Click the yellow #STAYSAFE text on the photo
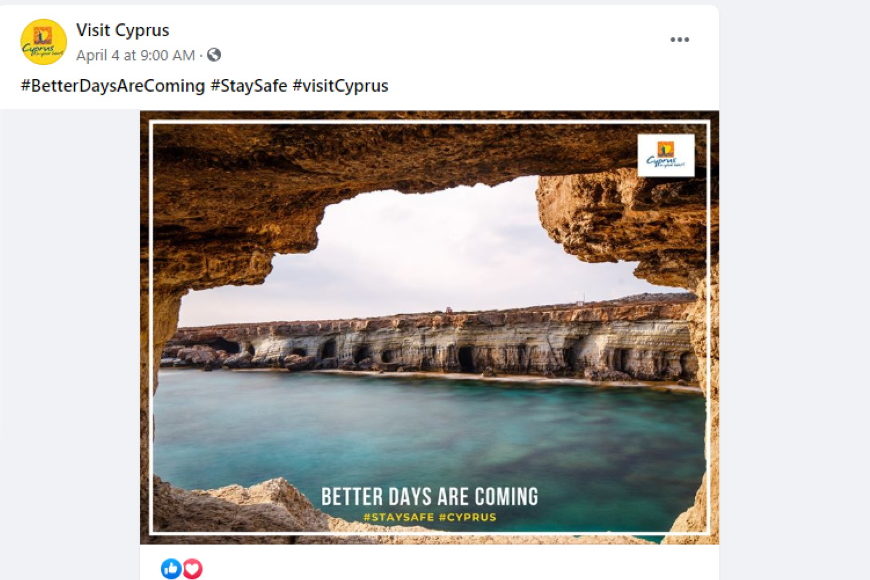870x580 pixels. pyautogui.click(x=398, y=517)
